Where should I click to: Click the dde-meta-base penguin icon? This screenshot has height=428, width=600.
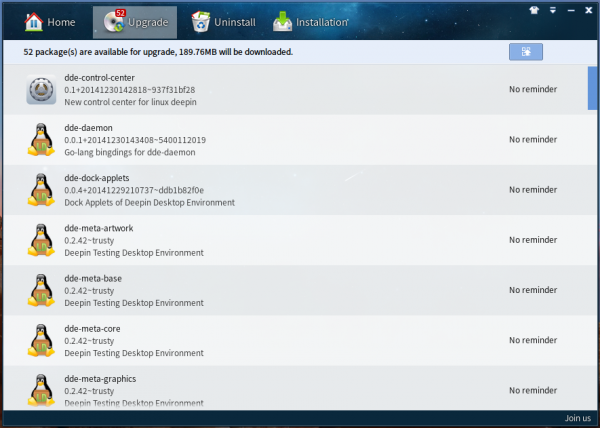click(x=41, y=290)
